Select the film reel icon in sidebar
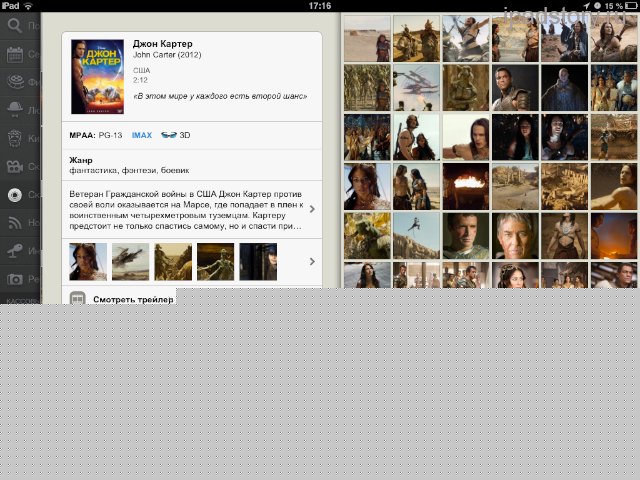 click(x=16, y=82)
